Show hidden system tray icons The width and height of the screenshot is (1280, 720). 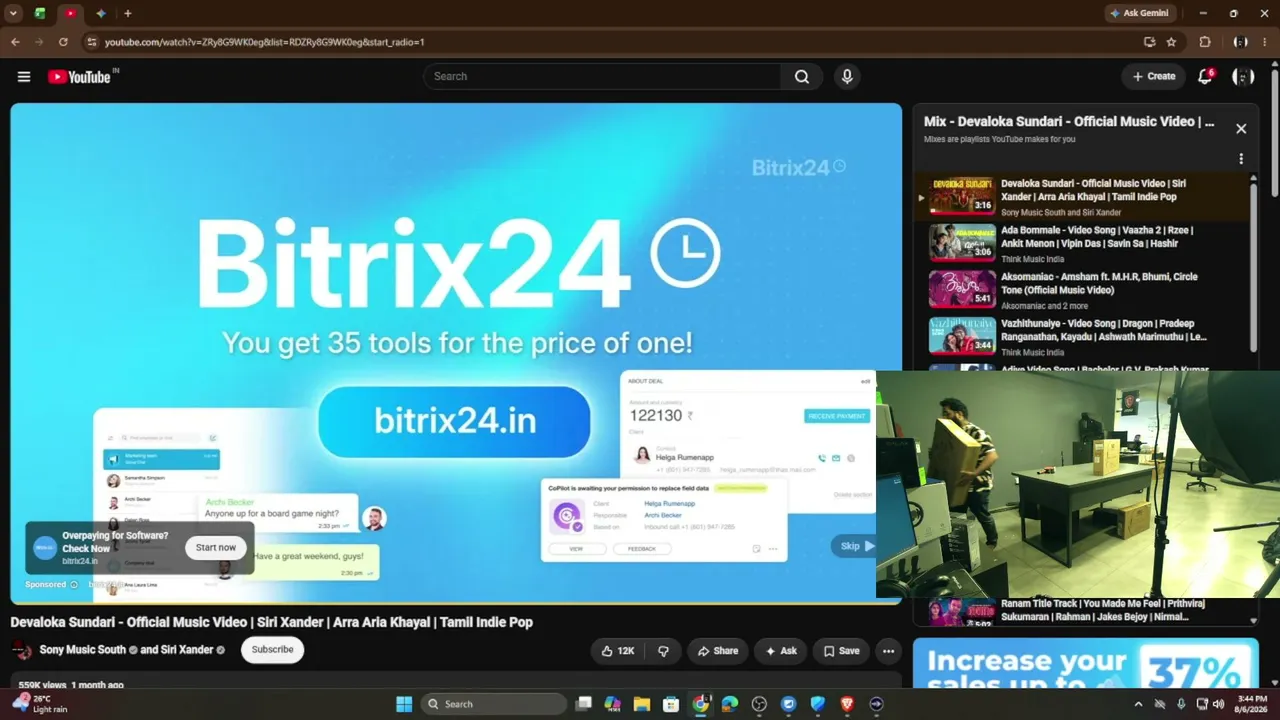tap(1138, 704)
